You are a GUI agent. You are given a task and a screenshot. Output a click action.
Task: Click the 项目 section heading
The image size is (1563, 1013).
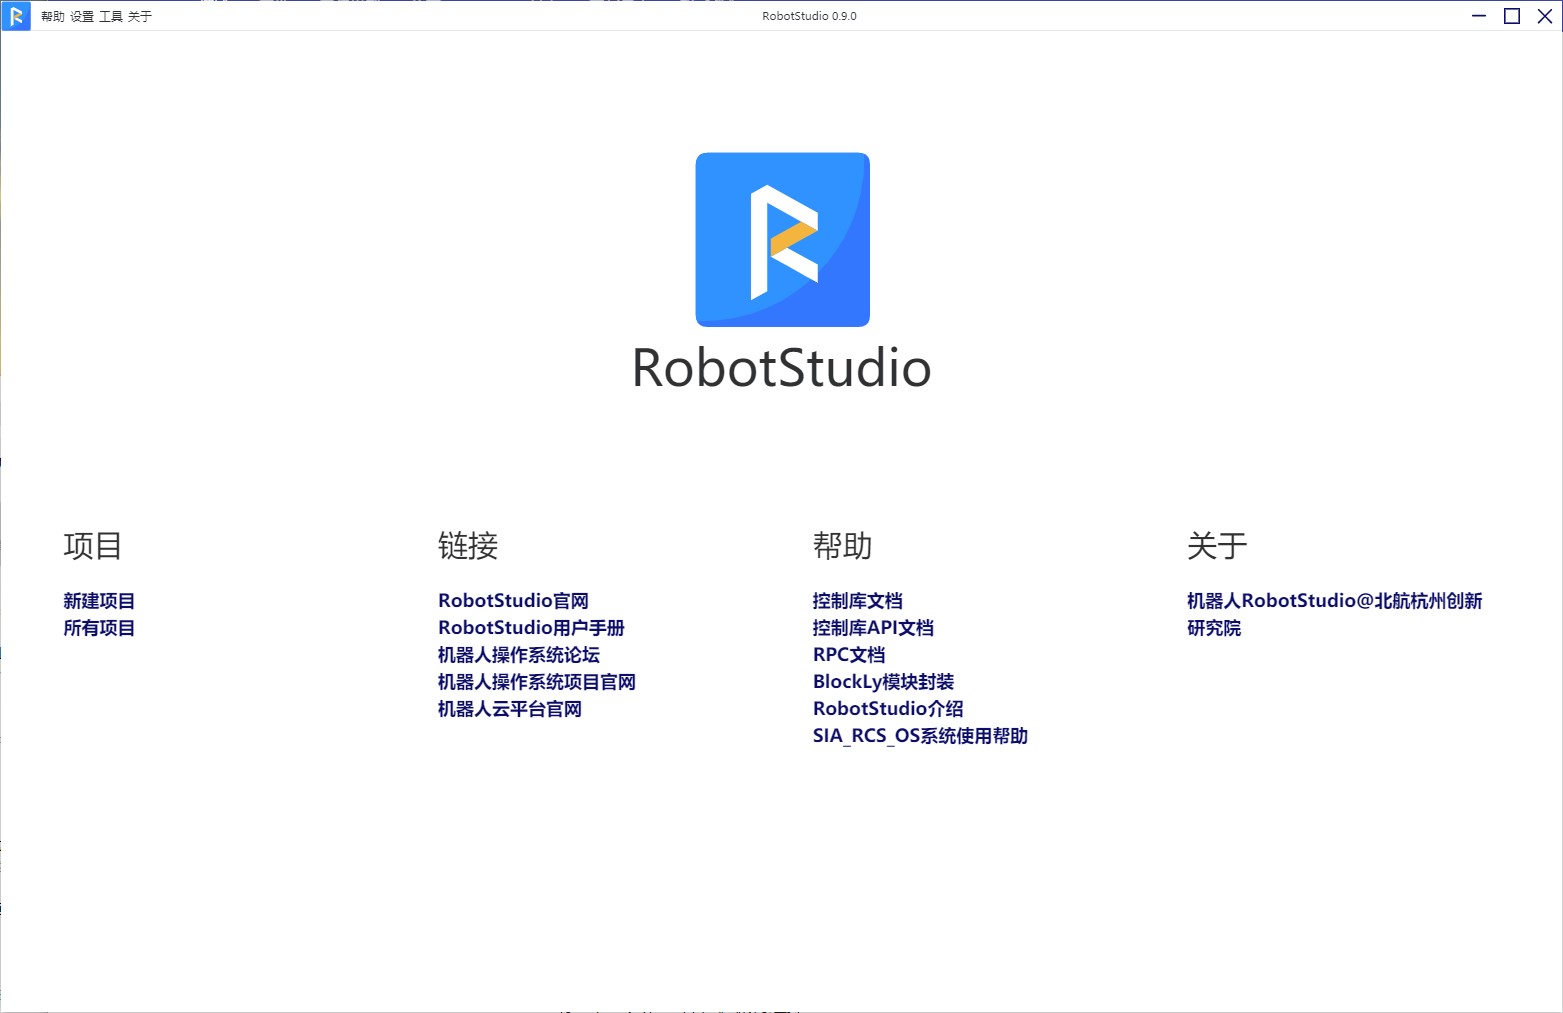point(93,546)
